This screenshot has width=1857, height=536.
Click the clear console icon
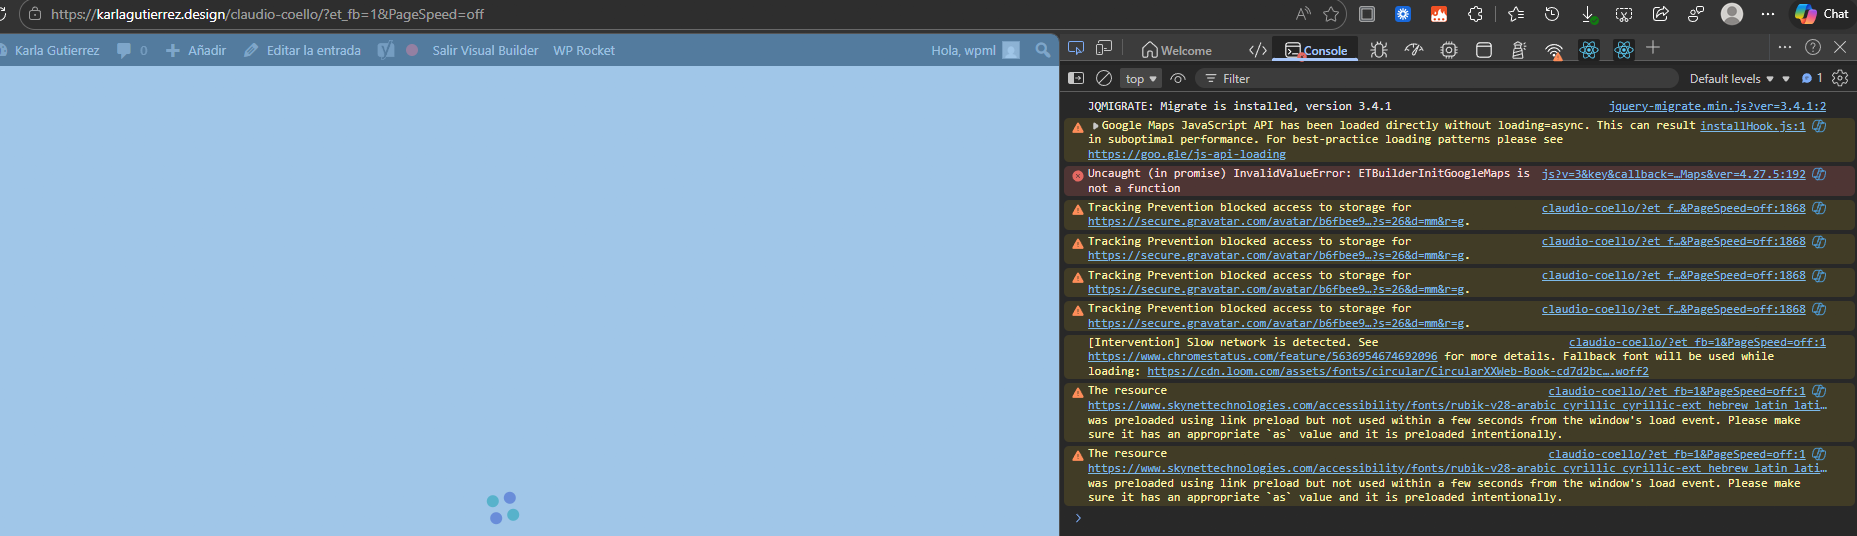coord(1104,78)
